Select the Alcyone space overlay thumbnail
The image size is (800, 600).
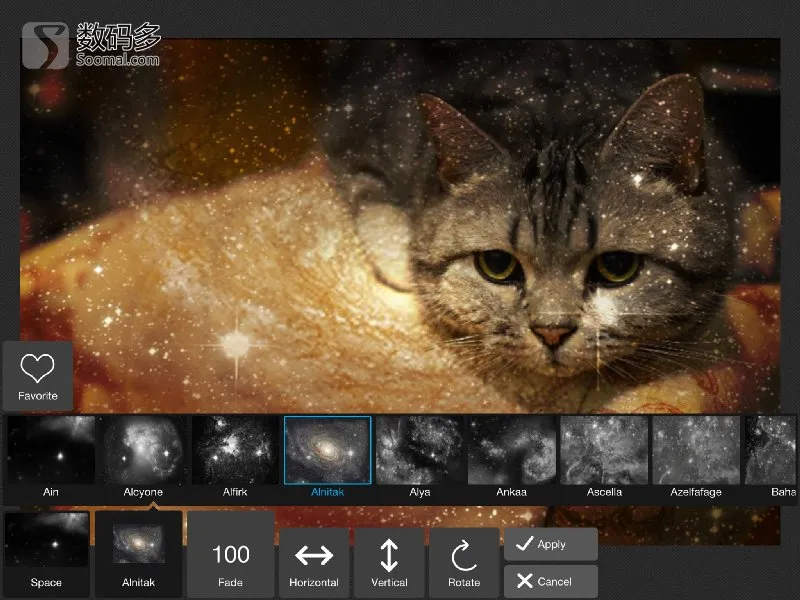pyautogui.click(x=143, y=450)
